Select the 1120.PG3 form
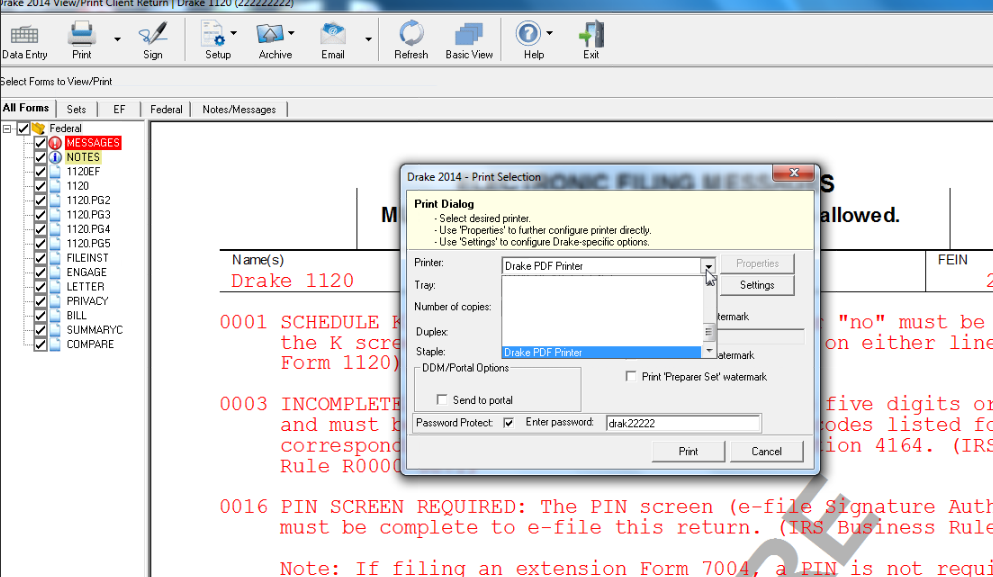The width and height of the screenshot is (993, 577). click(x=89, y=215)
